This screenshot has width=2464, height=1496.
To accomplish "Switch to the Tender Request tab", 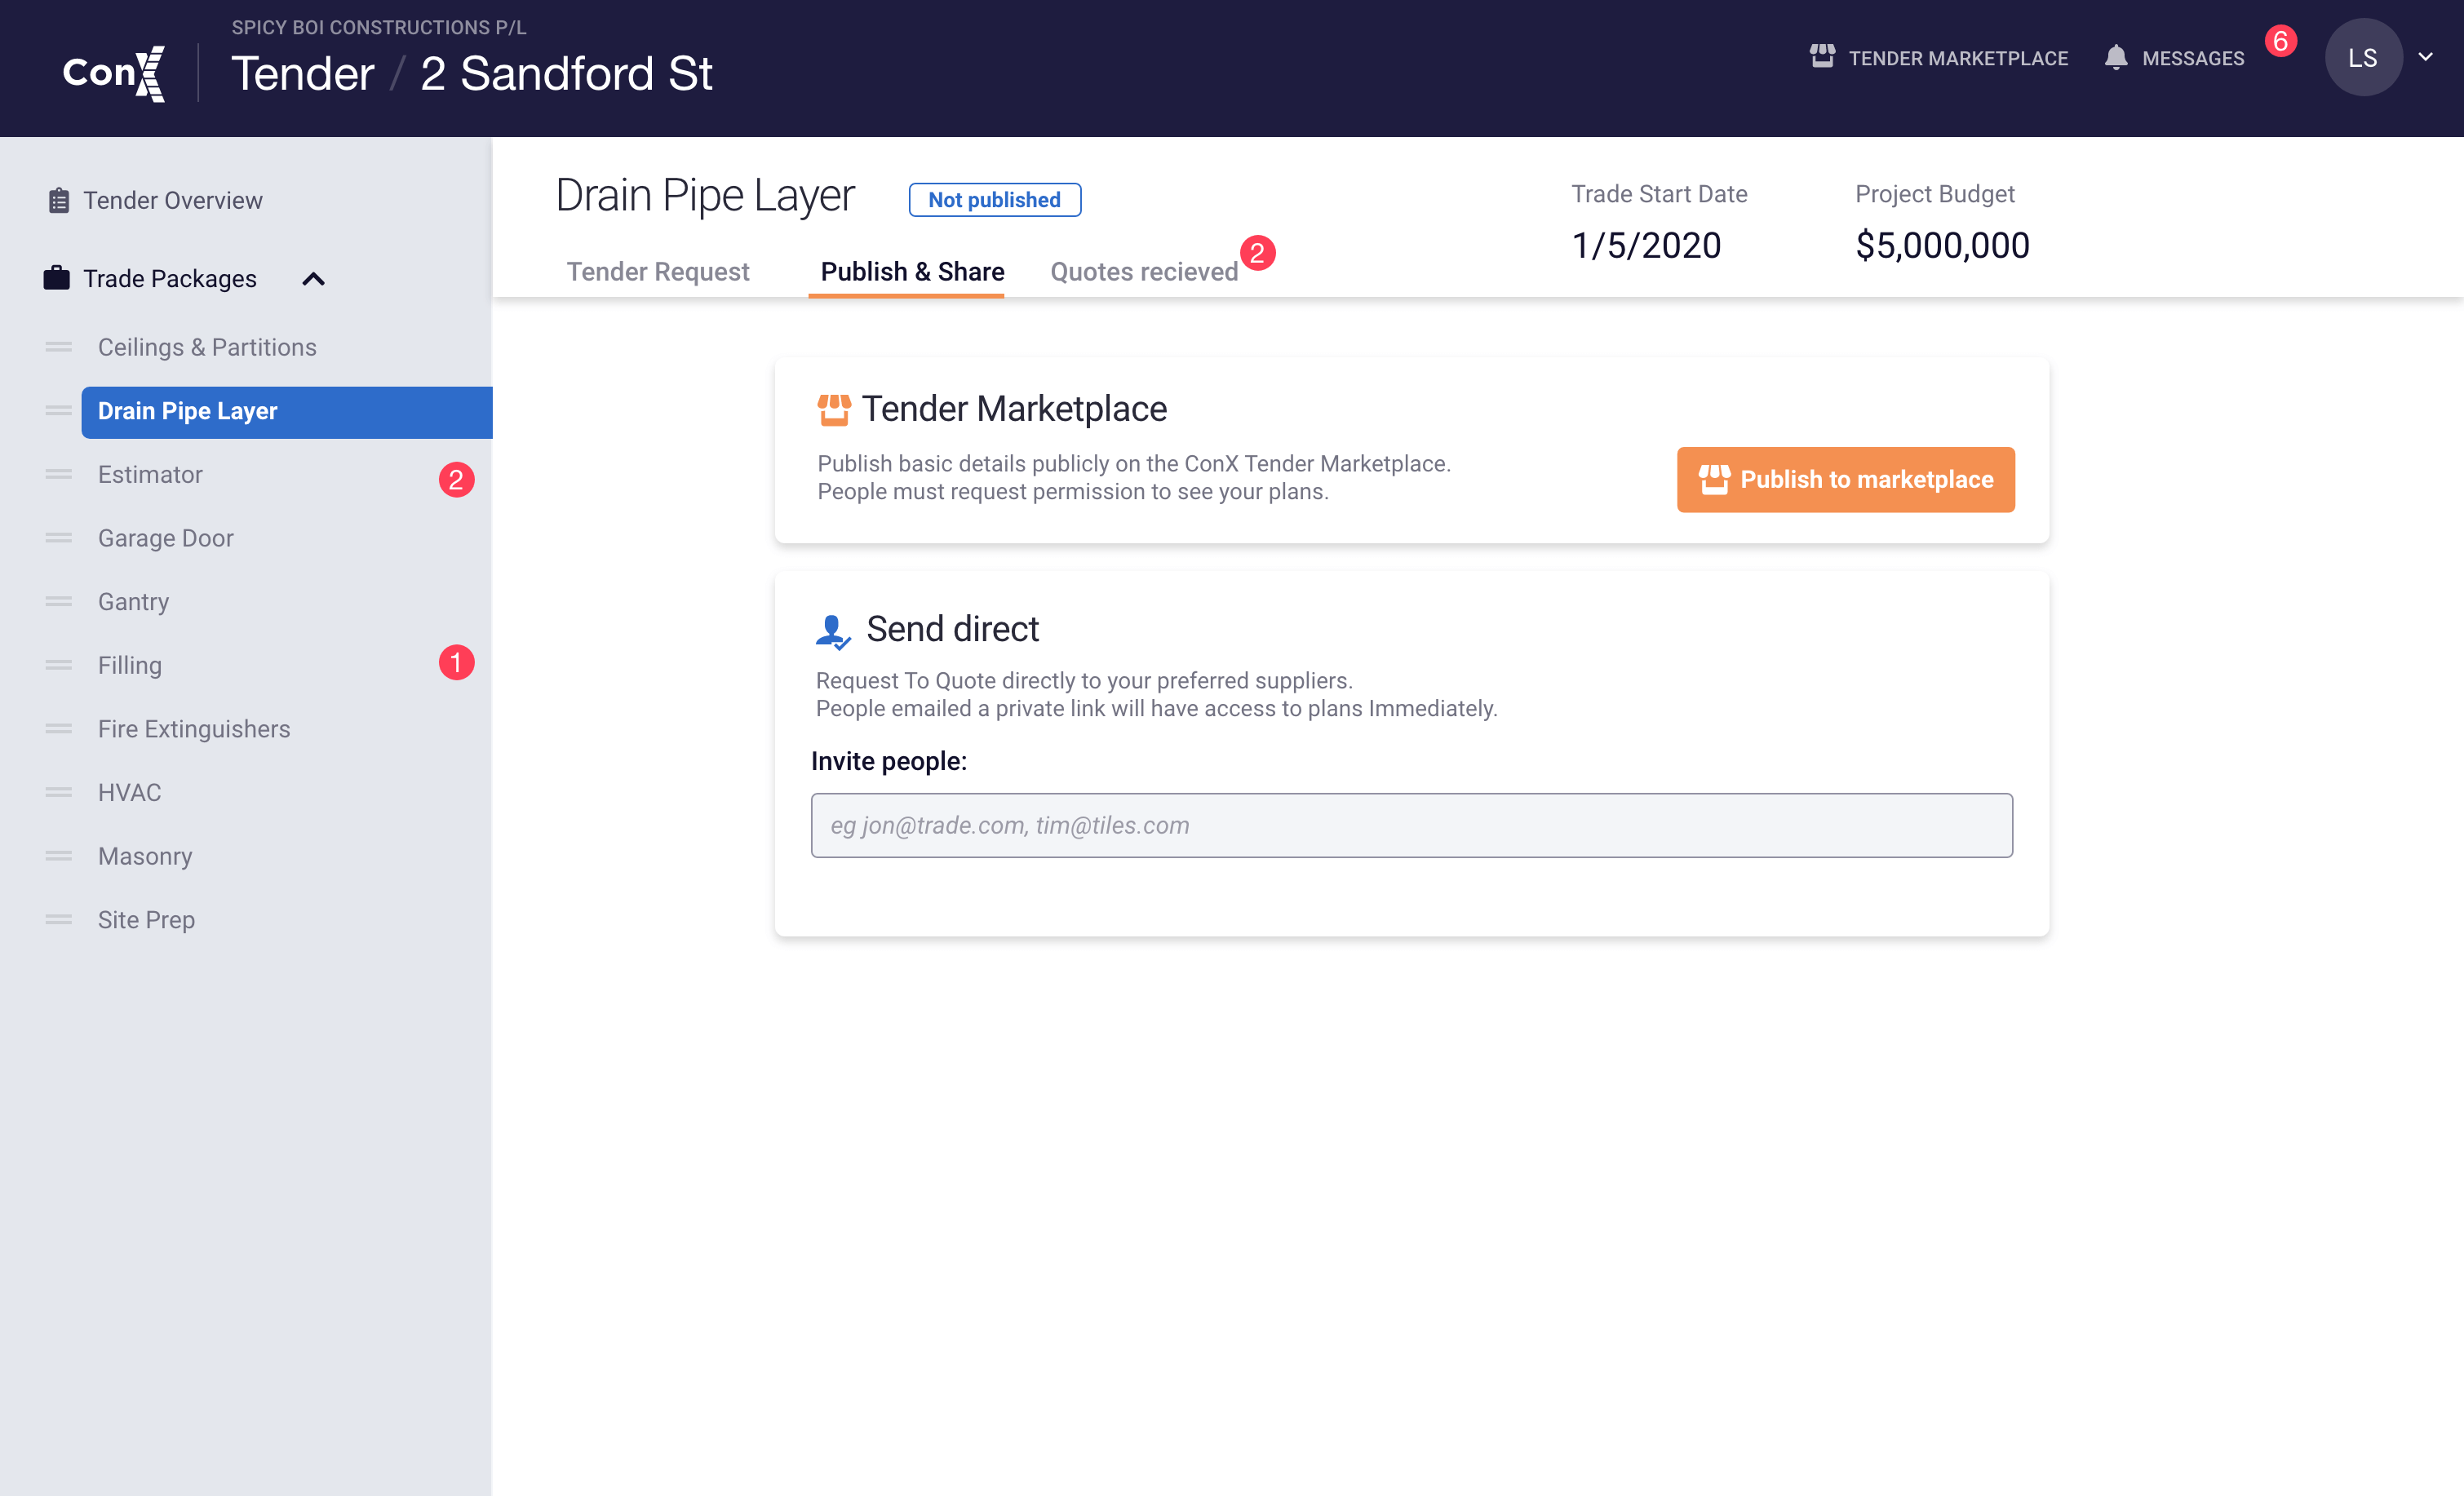I will pyautogui.click(x=657, y=272).
